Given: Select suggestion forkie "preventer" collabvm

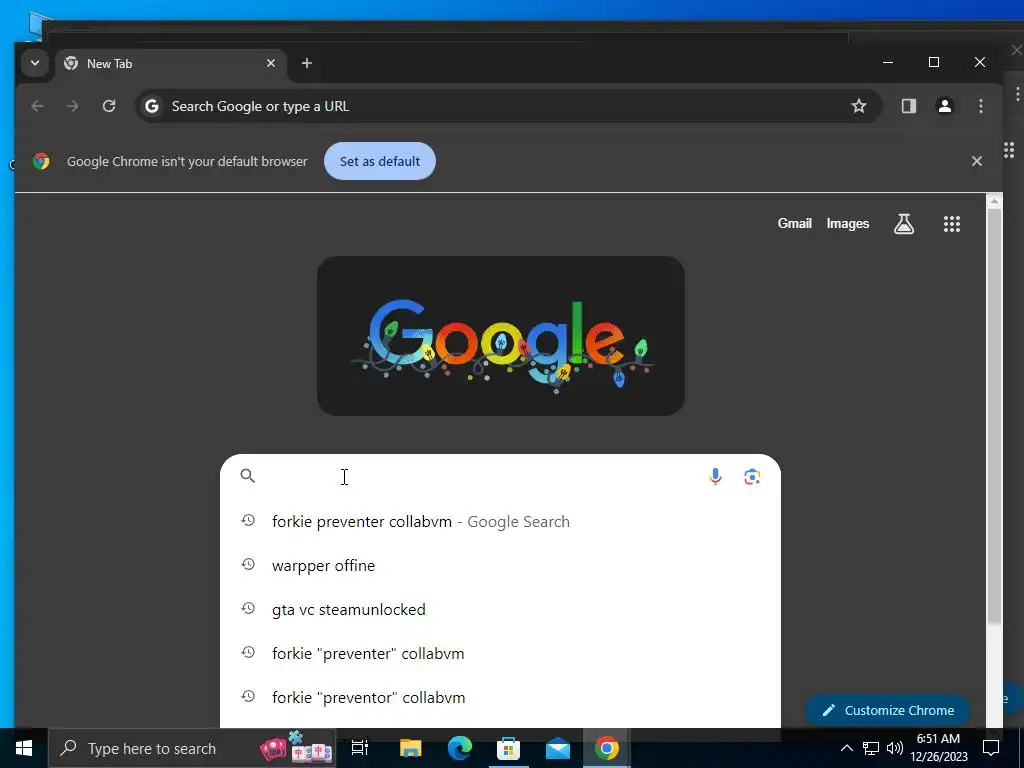Looking at the screenshot, I should point(500,654).
